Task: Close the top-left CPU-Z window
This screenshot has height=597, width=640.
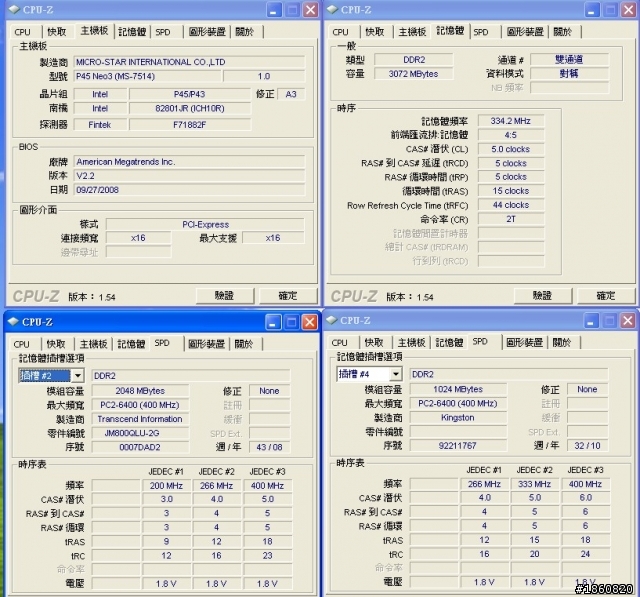Action: coord(311,10)
